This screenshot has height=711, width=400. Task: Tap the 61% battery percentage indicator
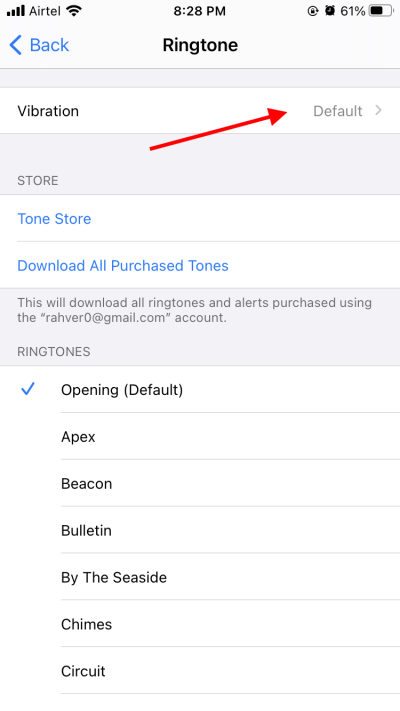[x=353, y=11]
